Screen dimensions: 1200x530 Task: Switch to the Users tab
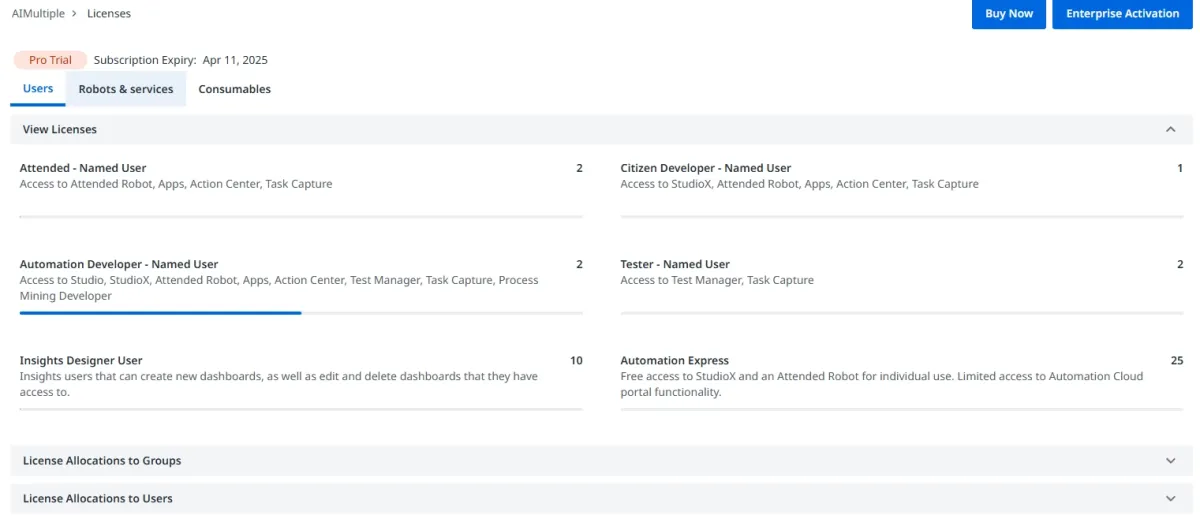(38, 89)
